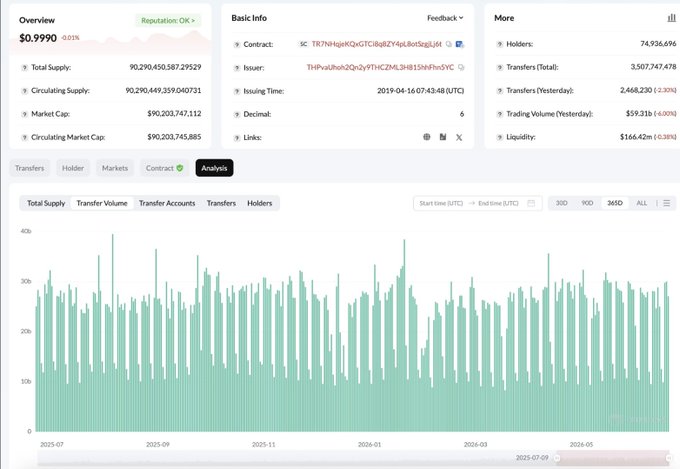
Task: Click the Issuing Time value 2019-04-16
Action: coord(420,91)
